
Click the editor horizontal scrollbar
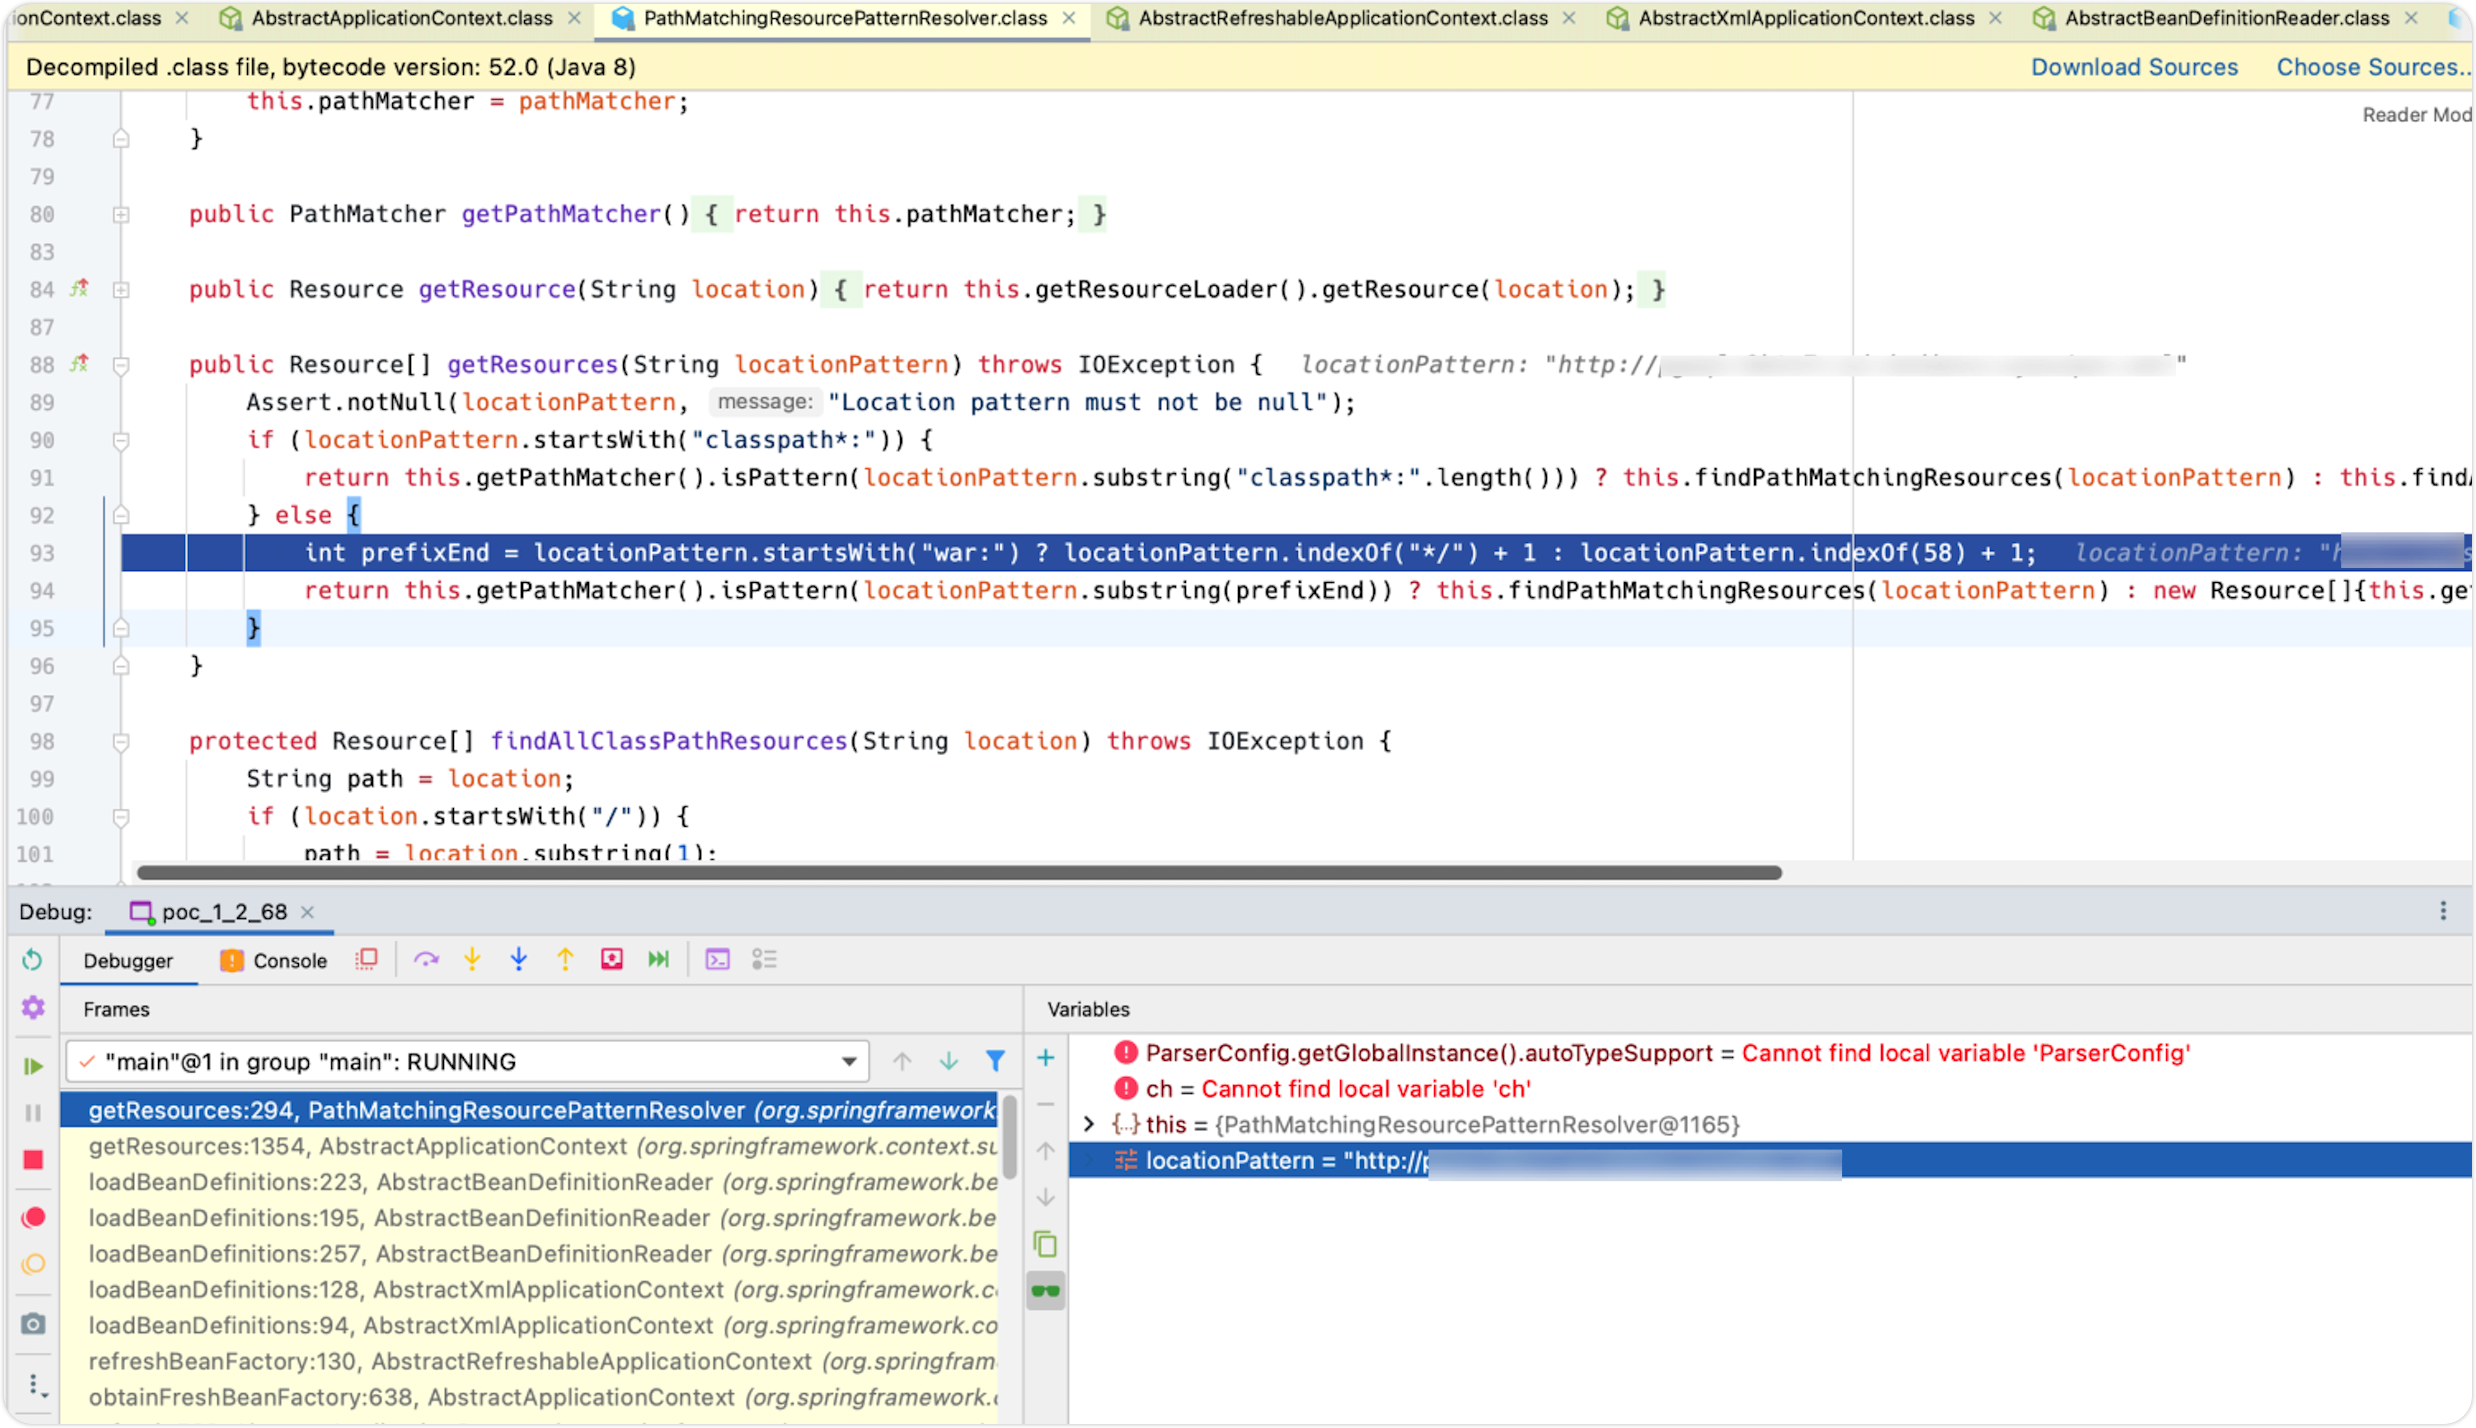tap(958, 873)
